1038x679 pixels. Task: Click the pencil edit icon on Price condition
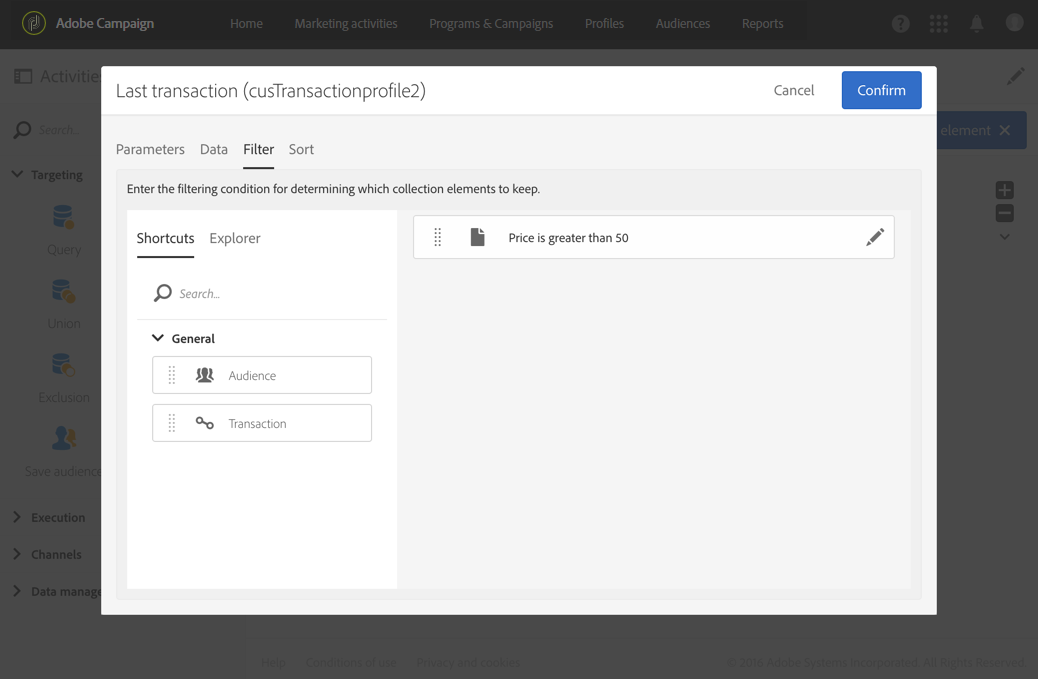point(875,237)
